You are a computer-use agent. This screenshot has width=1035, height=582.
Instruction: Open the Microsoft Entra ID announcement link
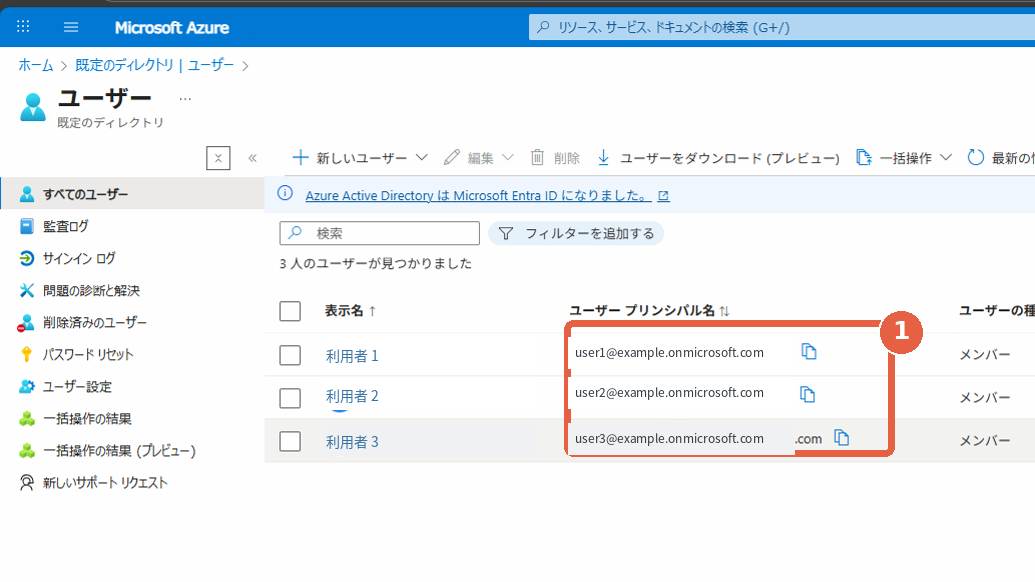click(x=478, y=195)
